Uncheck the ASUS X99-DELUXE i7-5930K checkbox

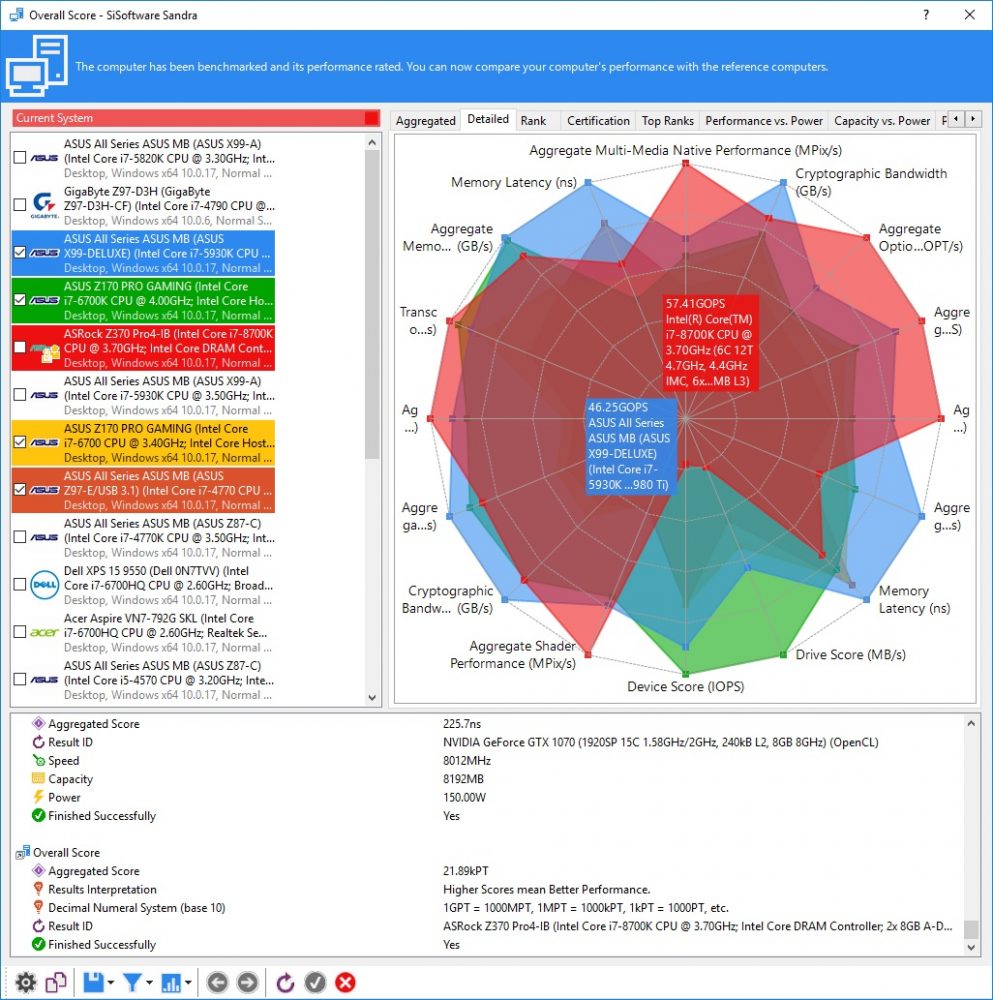pyautogui.click(x=20, y=253)
